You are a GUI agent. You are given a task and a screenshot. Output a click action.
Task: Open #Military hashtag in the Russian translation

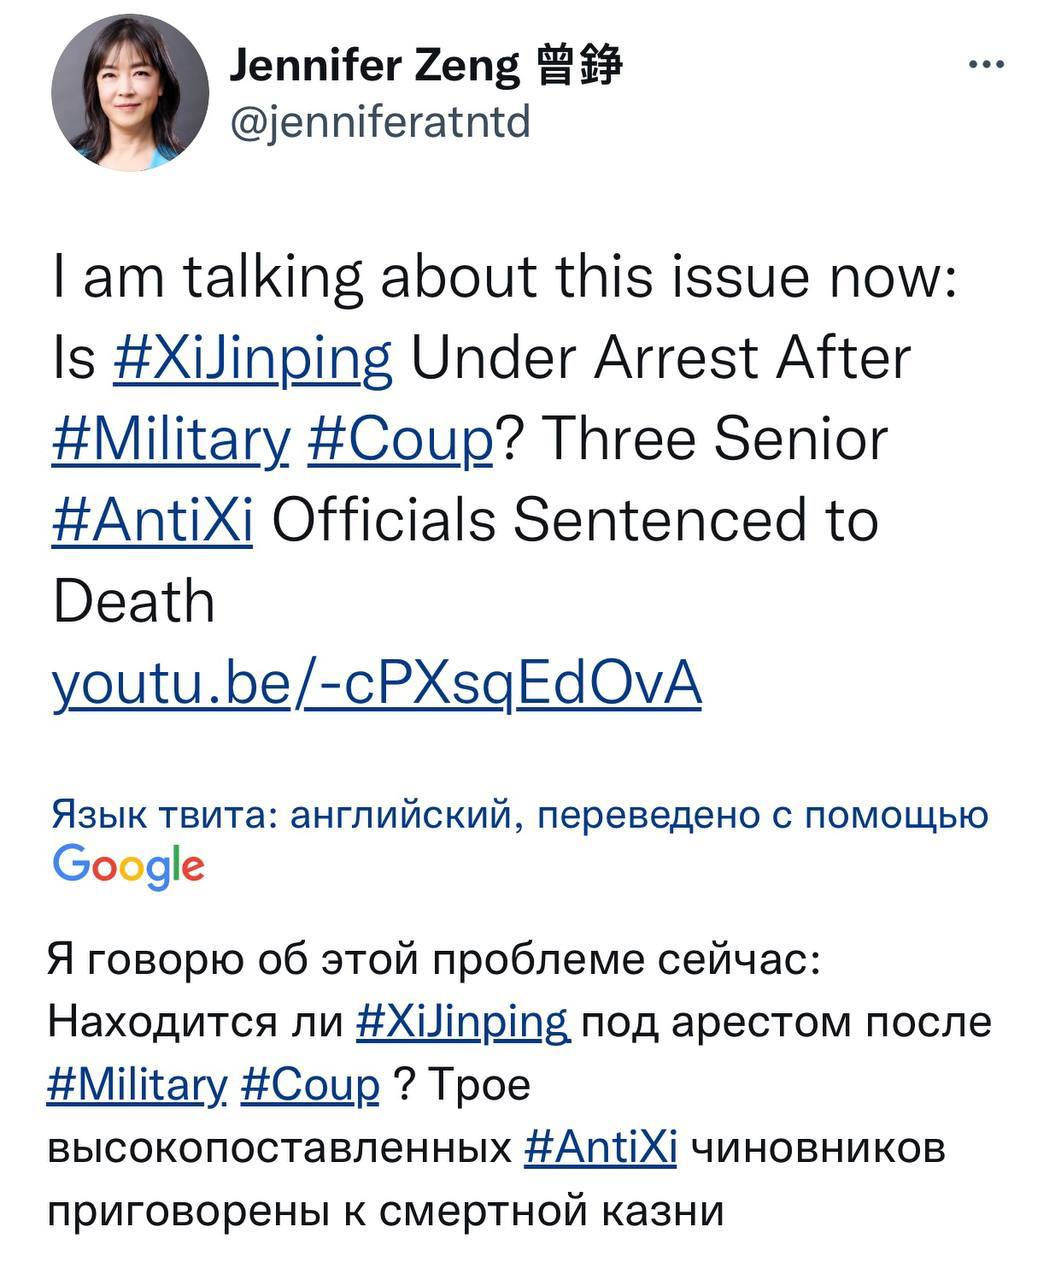137,1085
